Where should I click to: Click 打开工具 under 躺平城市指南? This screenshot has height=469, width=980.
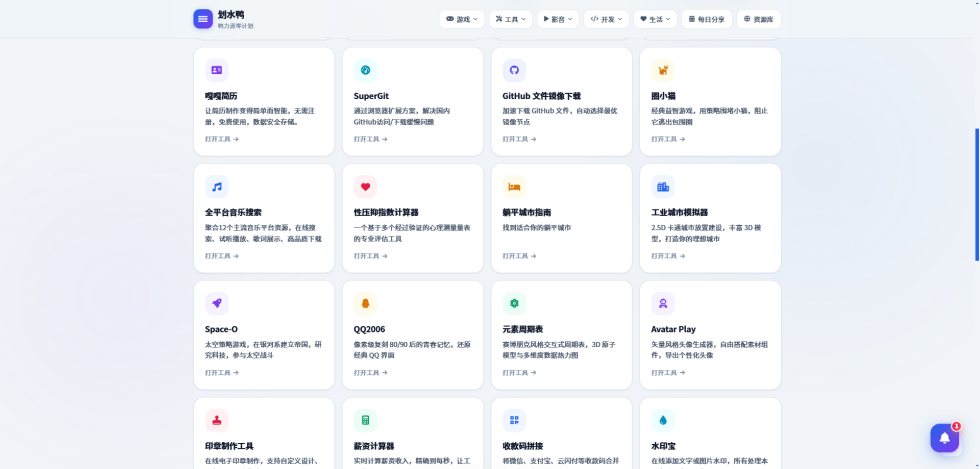click(x=519, y=256)
